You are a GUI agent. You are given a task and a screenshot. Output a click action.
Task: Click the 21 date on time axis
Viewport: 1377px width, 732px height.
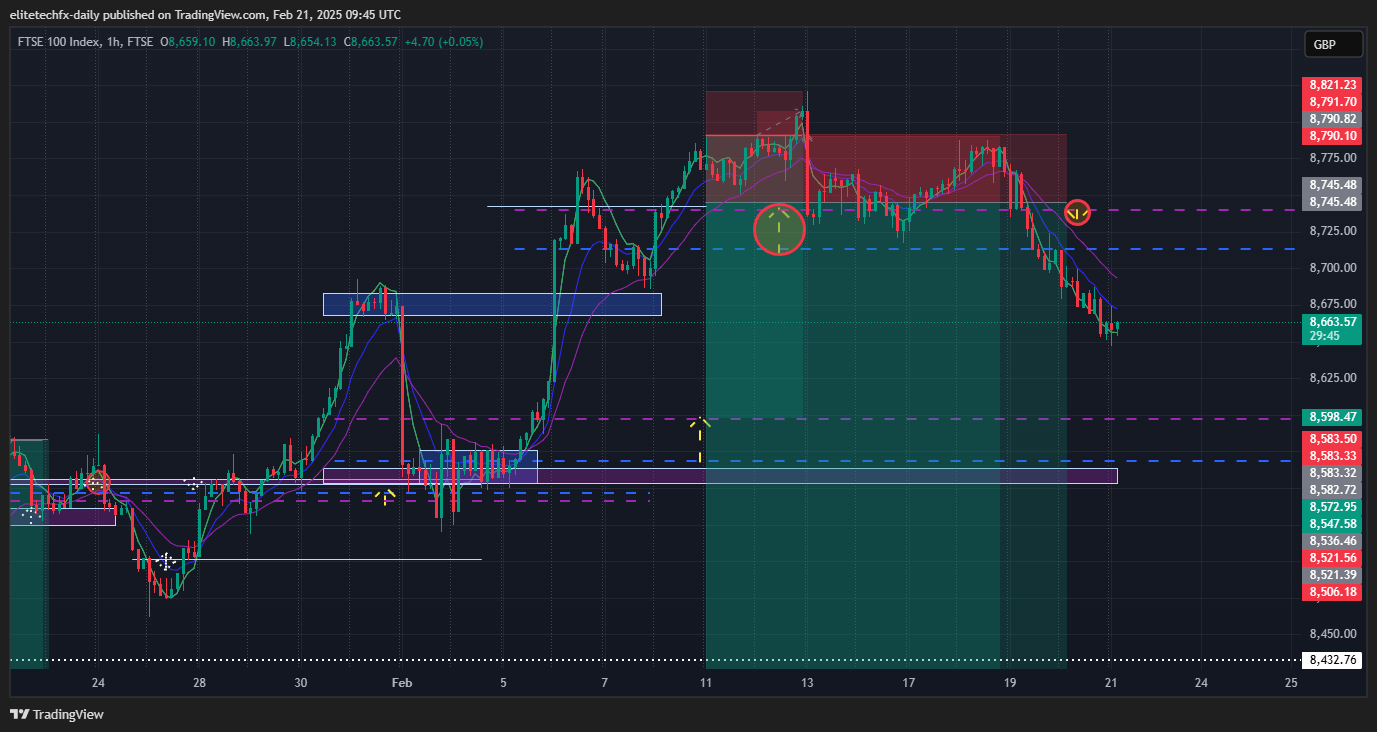click(1111, 683)
